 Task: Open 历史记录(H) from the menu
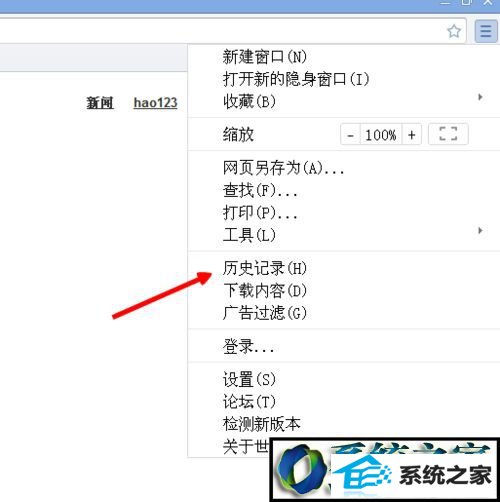pos(344,268)
